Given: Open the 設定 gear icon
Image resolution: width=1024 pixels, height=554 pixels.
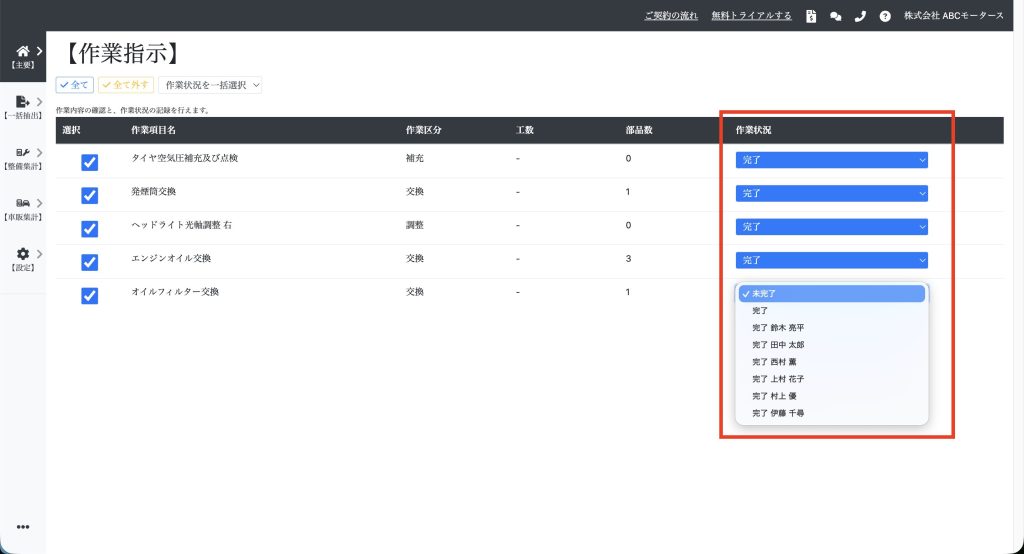Looking at the screenshot, I should pyautogui.click(x=22, y=254).
